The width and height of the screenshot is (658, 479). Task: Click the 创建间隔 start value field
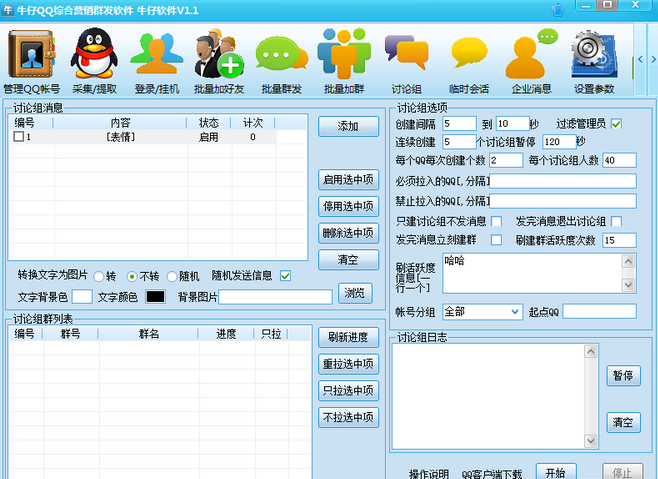(459, 124)
